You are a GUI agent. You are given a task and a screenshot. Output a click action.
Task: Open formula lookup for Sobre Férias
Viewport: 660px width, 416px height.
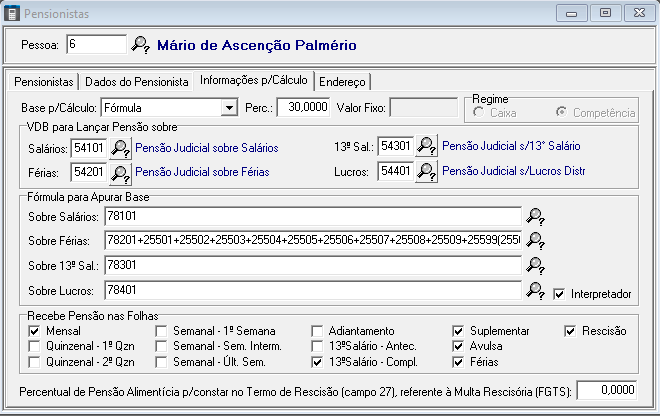(x=535, y=241)
